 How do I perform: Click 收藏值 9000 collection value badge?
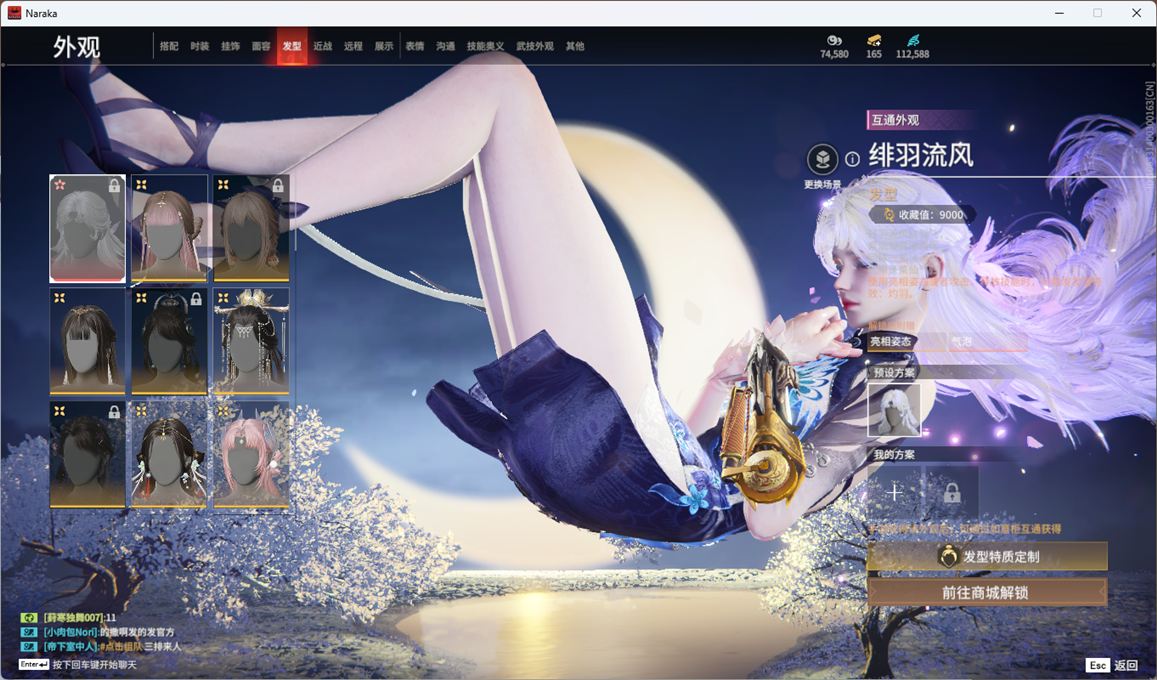923,215
